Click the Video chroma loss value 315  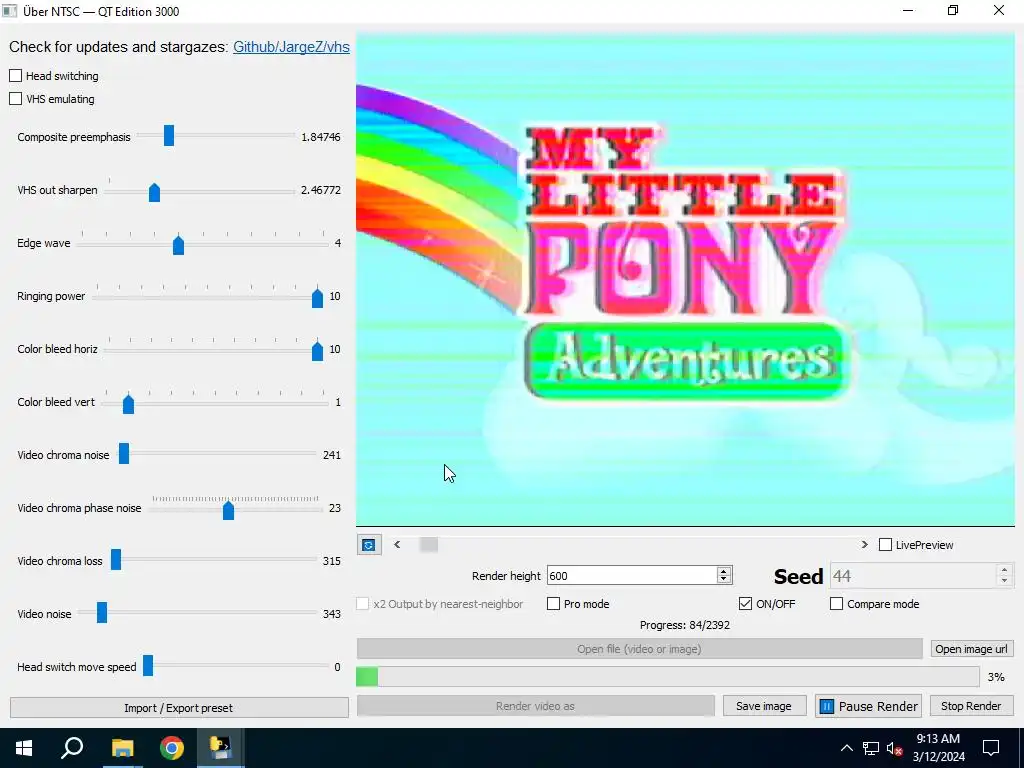[x=332, y=561]
